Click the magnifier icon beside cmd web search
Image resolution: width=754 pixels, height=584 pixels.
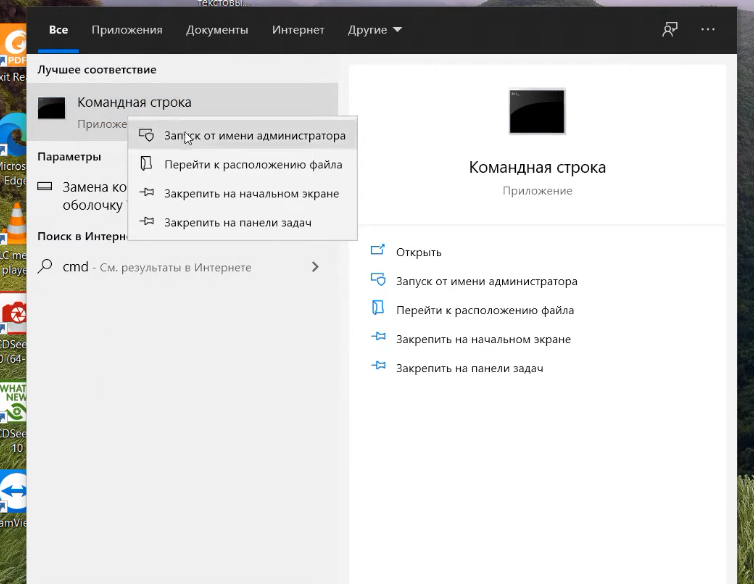(x=45, y=267)
